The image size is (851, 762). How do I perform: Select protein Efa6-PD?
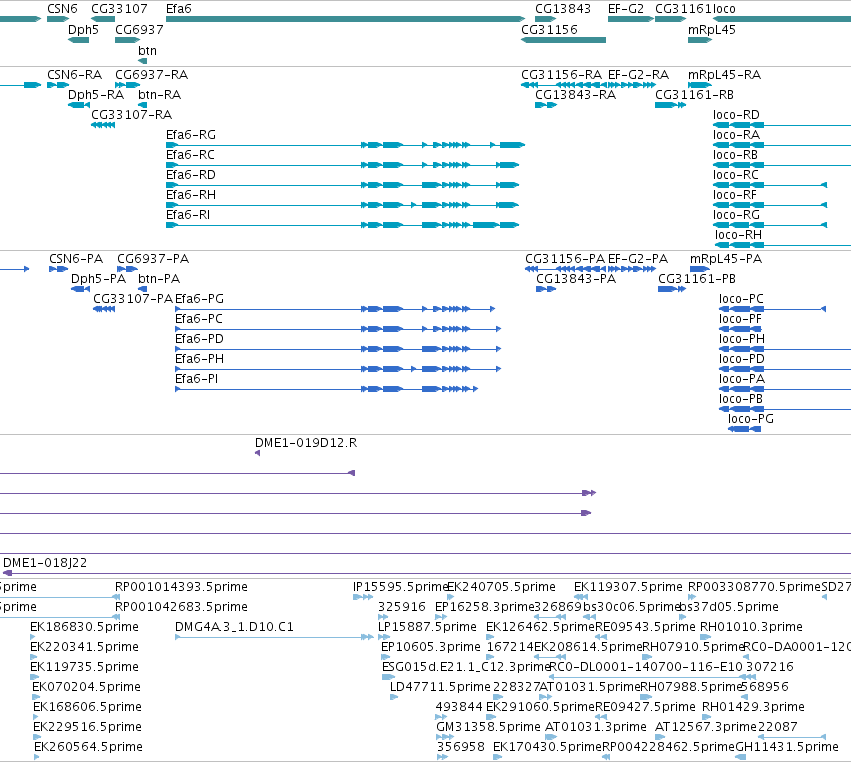(x=199, y=339)
